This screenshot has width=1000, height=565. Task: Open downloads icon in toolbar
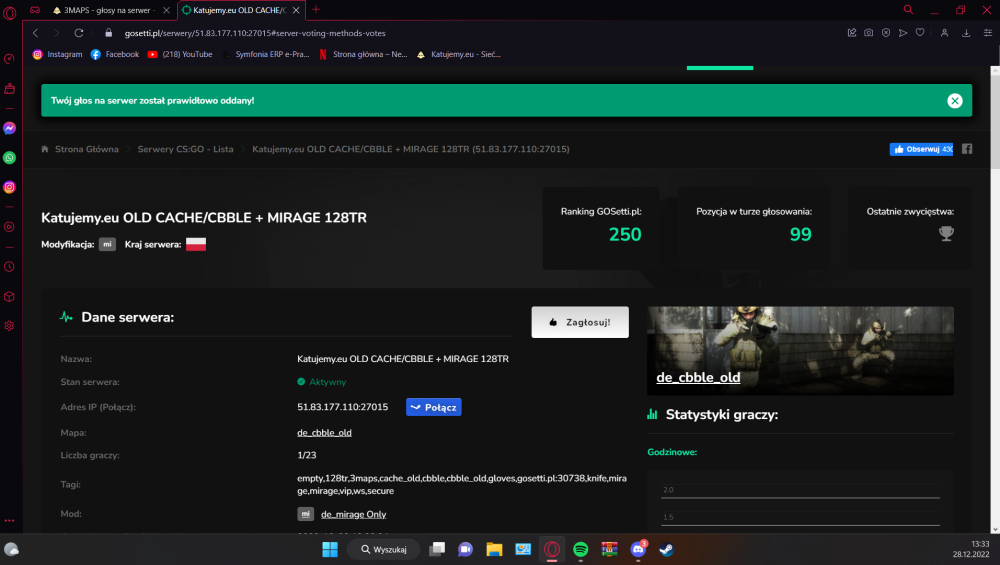click(x=966, y=33)
